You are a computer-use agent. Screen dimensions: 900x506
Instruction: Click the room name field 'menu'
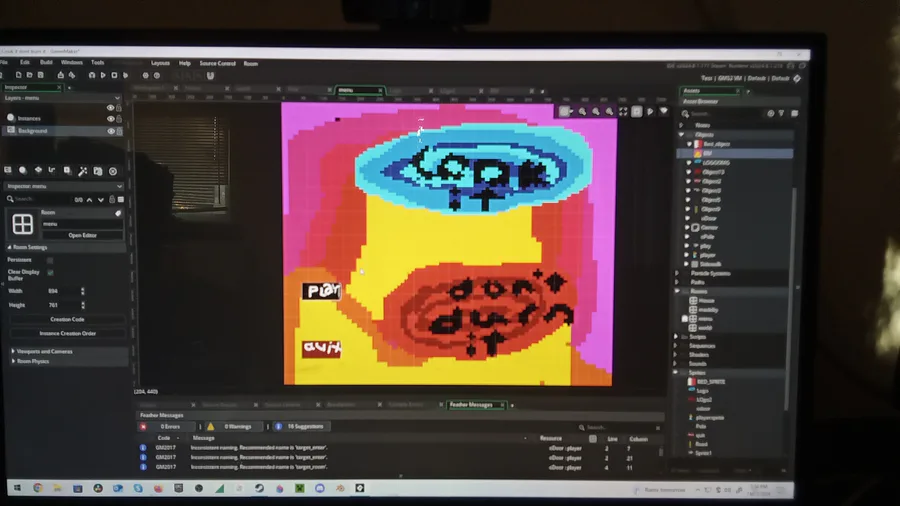82,224
